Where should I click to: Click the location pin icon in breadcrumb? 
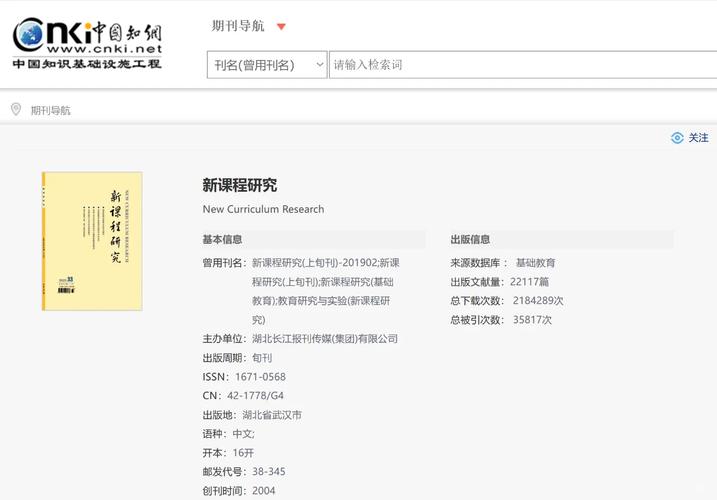tap(16, 109)
